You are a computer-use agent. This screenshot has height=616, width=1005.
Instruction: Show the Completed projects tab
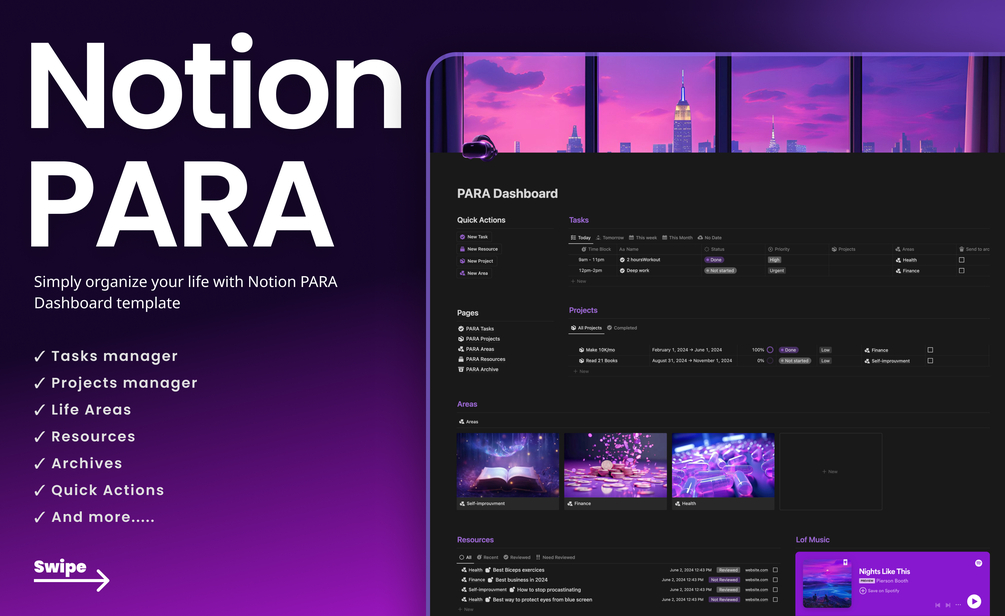pos(622,328)
